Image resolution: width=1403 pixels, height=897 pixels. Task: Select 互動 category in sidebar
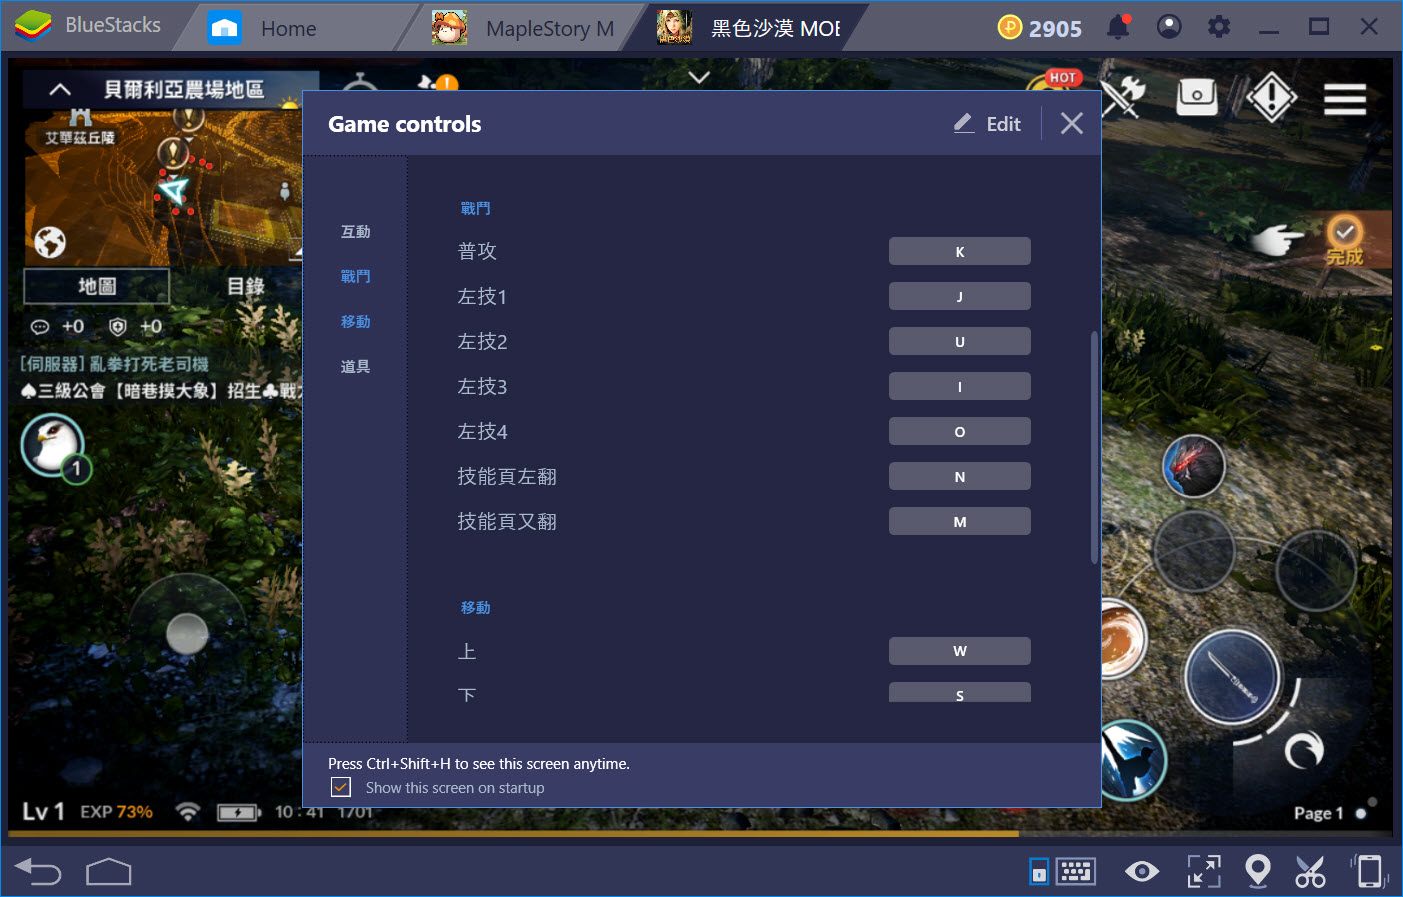(x=356, y=232)
